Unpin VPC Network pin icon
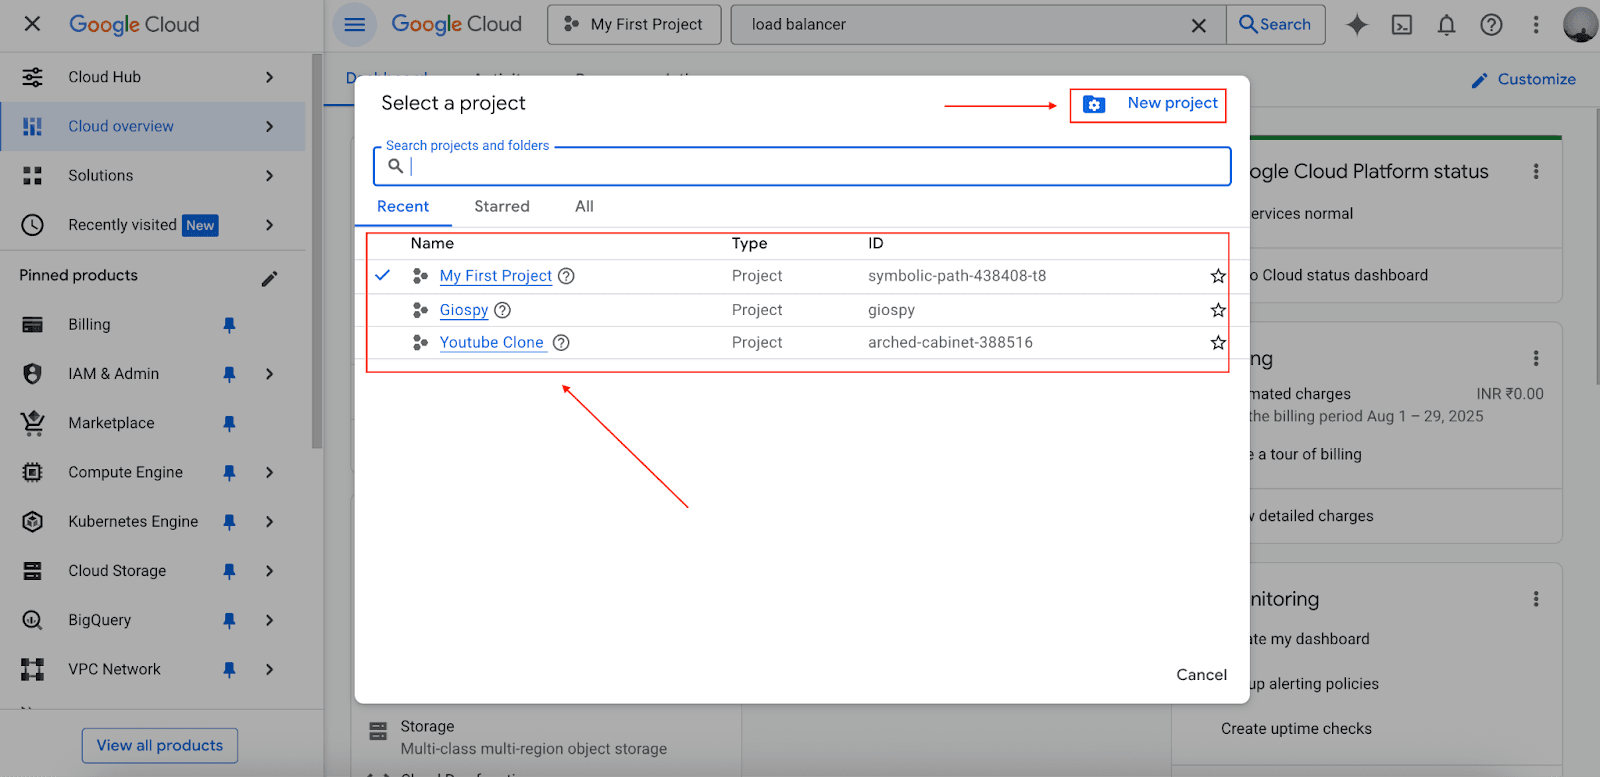Viewport: 1600px width, 777px height. tap(229, 669)
